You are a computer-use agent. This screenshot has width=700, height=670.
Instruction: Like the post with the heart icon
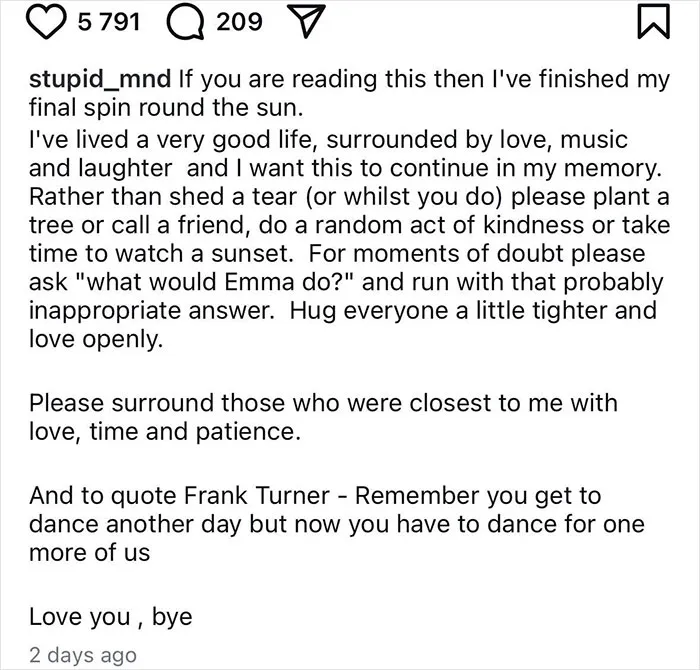pyautogui.click(x=46, y=21)
